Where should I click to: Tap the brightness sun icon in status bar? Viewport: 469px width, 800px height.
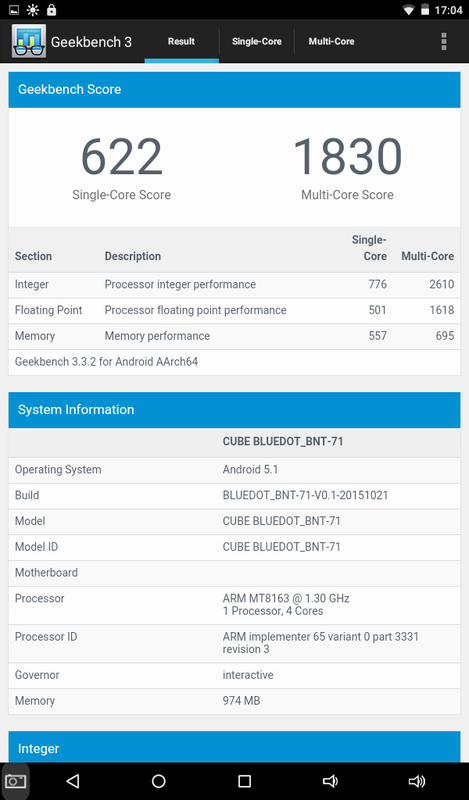coord(33,10)
